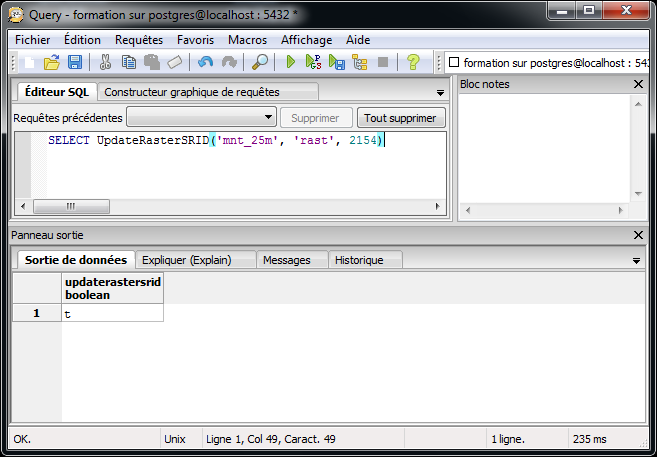Open the editor tab list dropdown arrow
The image size is (657, 457).
point(440,93)
